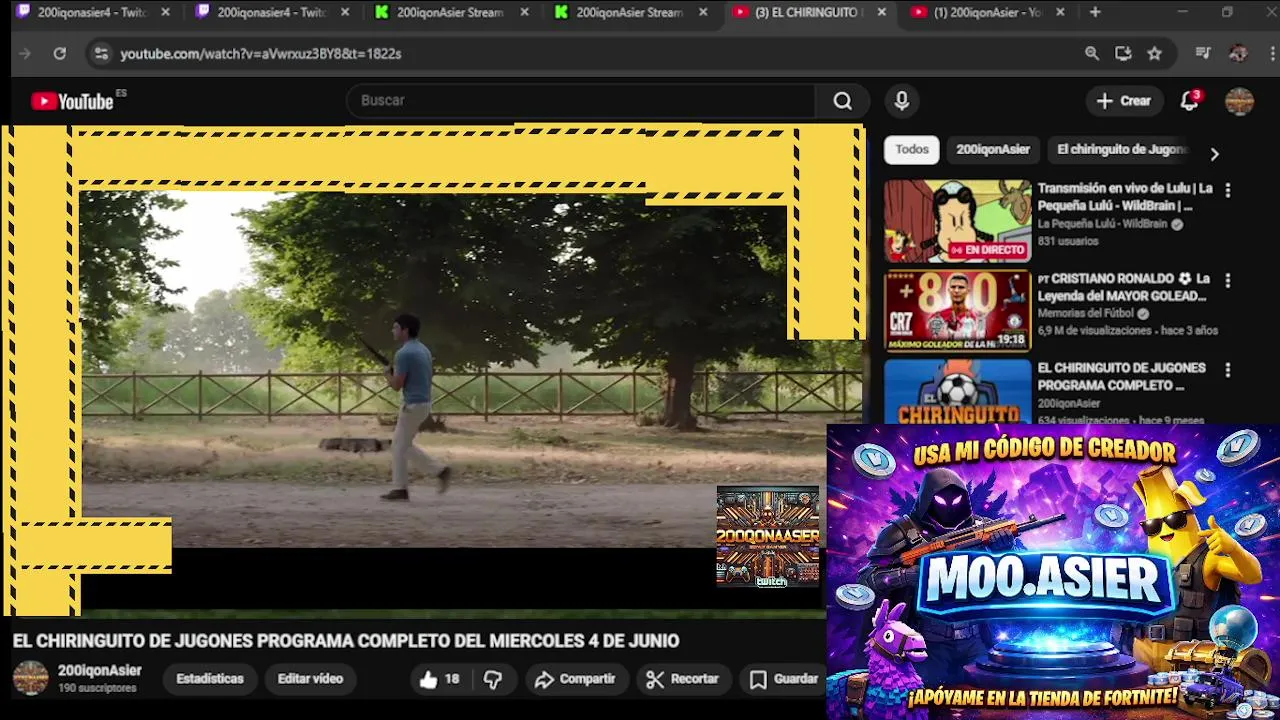Click title 'CRISTIANO RONALDO La Leyenda del MAYOR'

(x=1124, y=288)
